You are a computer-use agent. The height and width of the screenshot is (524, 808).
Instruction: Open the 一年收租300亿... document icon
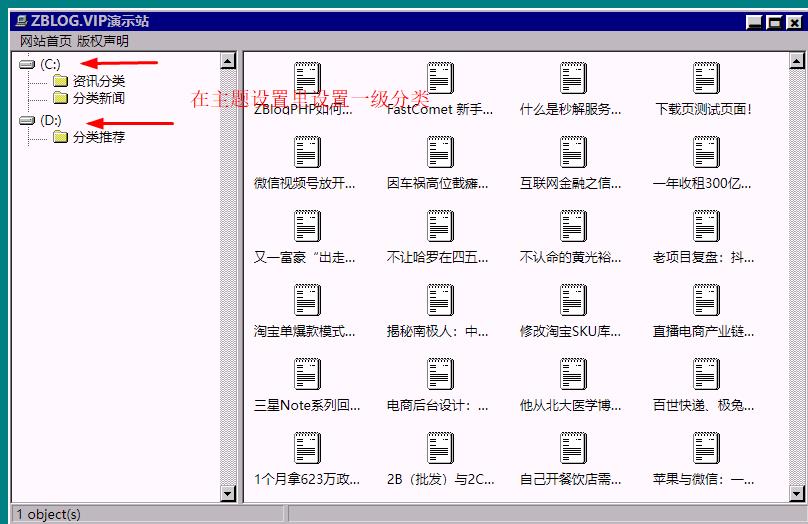(x=706, y=152)
